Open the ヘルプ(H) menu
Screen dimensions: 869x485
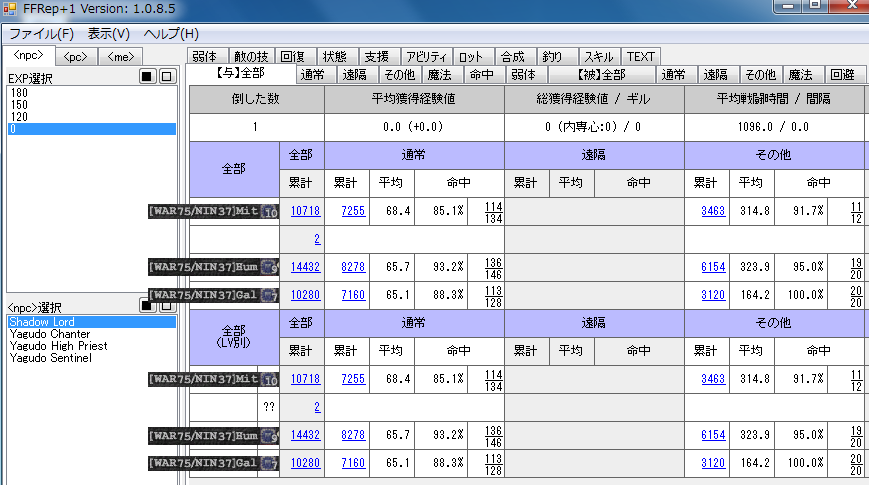coord(171,34)
